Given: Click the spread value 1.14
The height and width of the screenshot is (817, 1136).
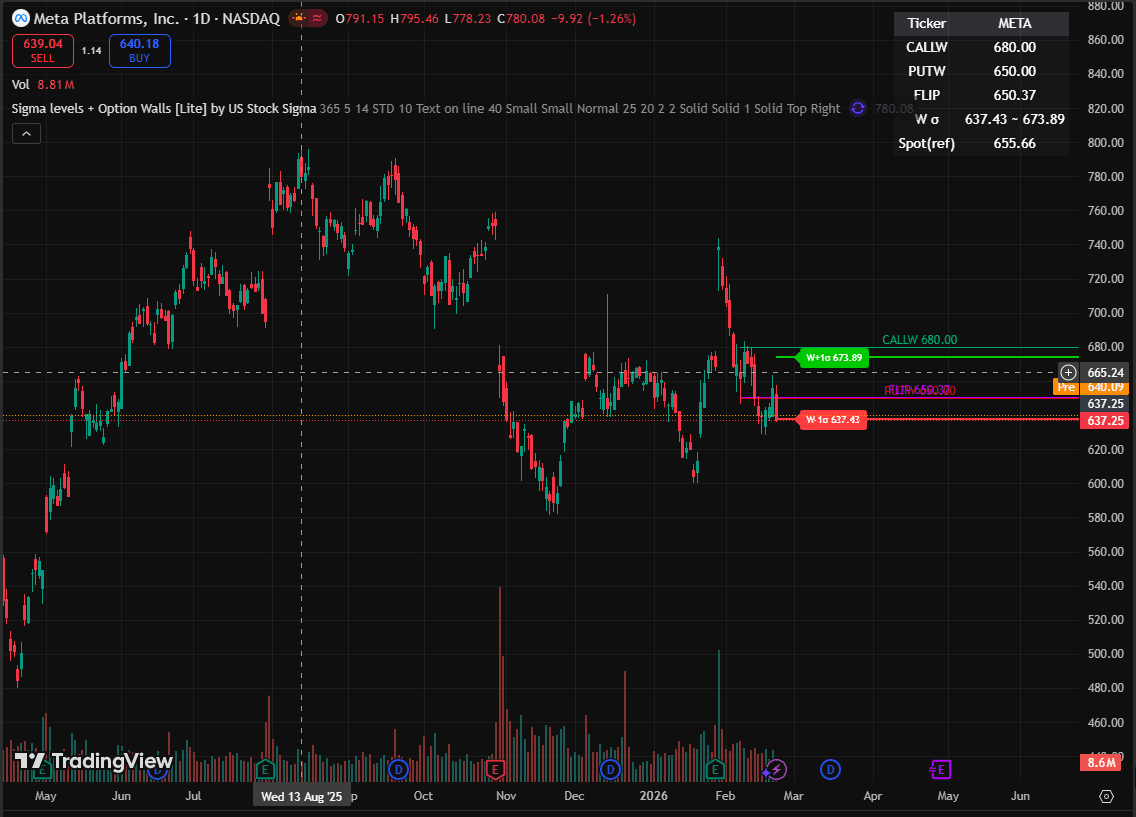Looking at the screenshot, I should 91,51.
